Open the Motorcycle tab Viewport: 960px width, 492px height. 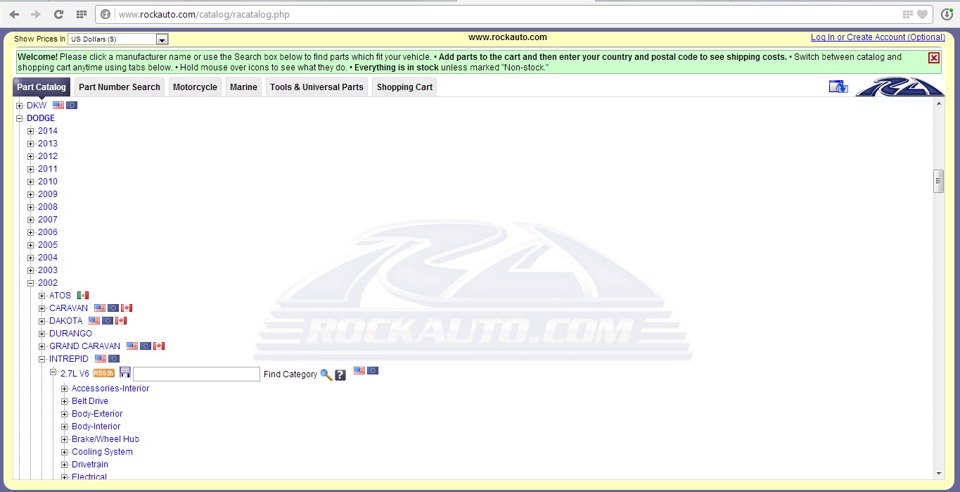pos(195,87)
